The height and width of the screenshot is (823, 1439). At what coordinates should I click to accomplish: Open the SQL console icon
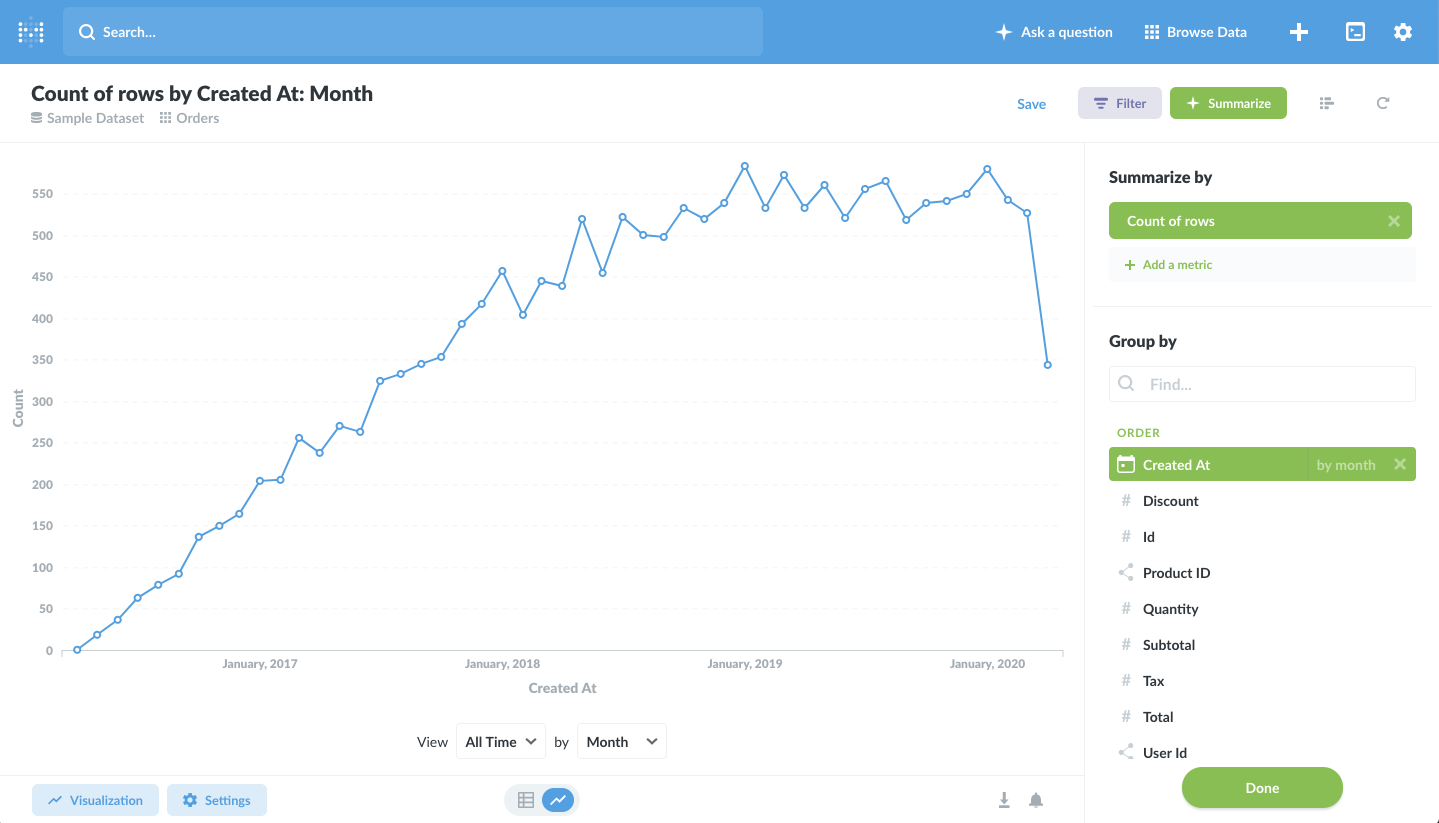point(1355,32)
